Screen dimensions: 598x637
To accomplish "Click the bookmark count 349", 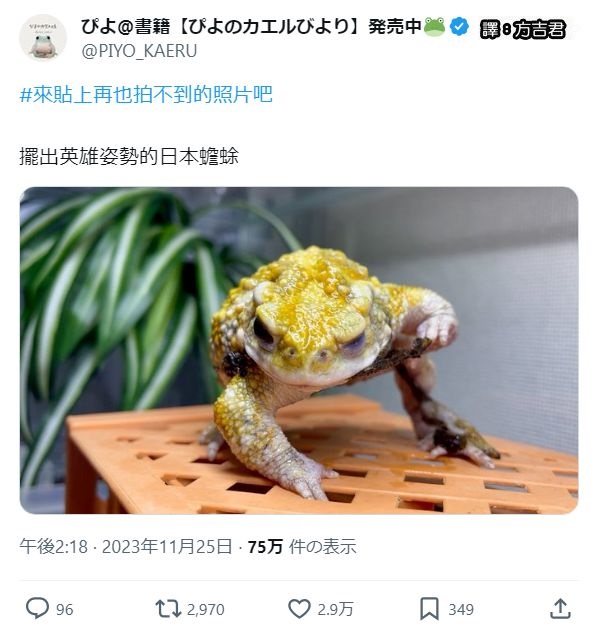I will pyautogui.click(x=461, y=609).
